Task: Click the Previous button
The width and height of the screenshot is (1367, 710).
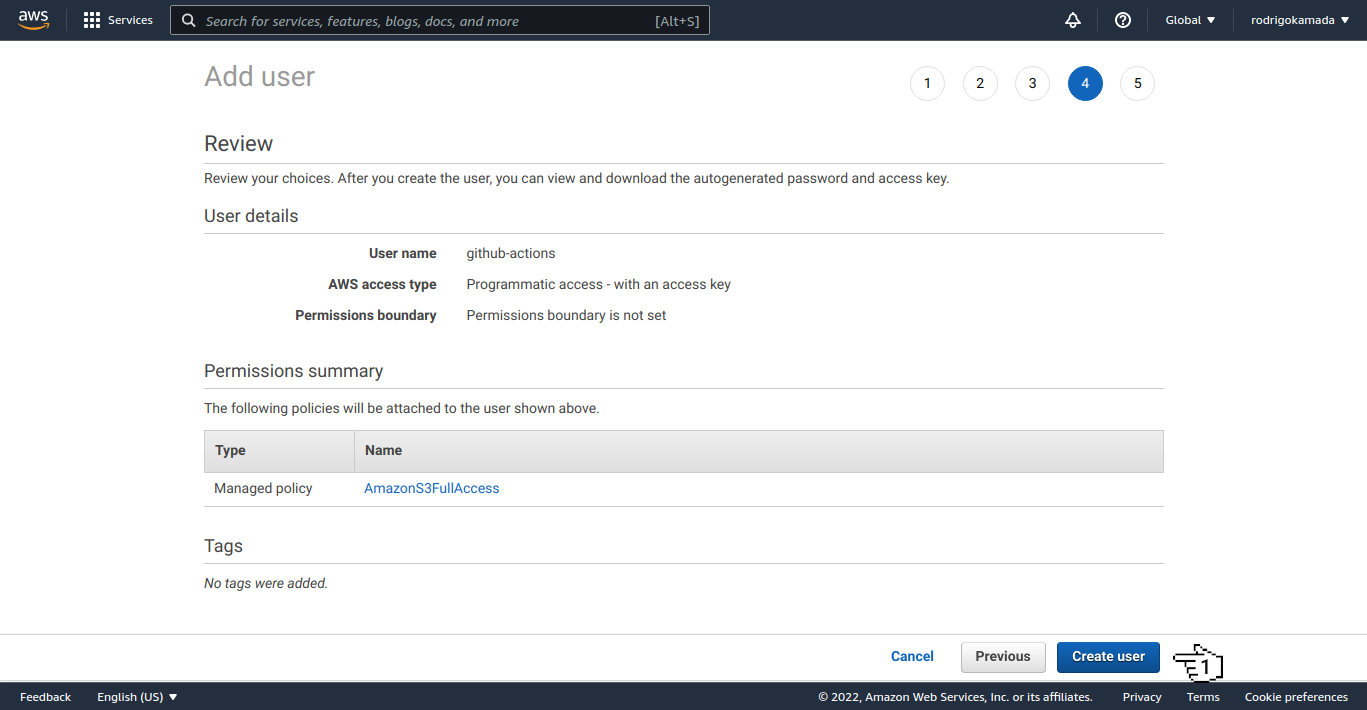Action: pos(1002,656)
